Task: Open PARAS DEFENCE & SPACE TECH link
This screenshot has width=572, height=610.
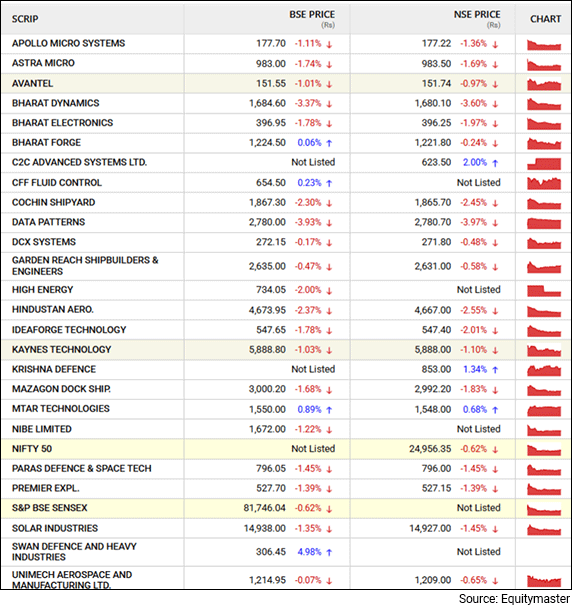Action: (81, 469)
